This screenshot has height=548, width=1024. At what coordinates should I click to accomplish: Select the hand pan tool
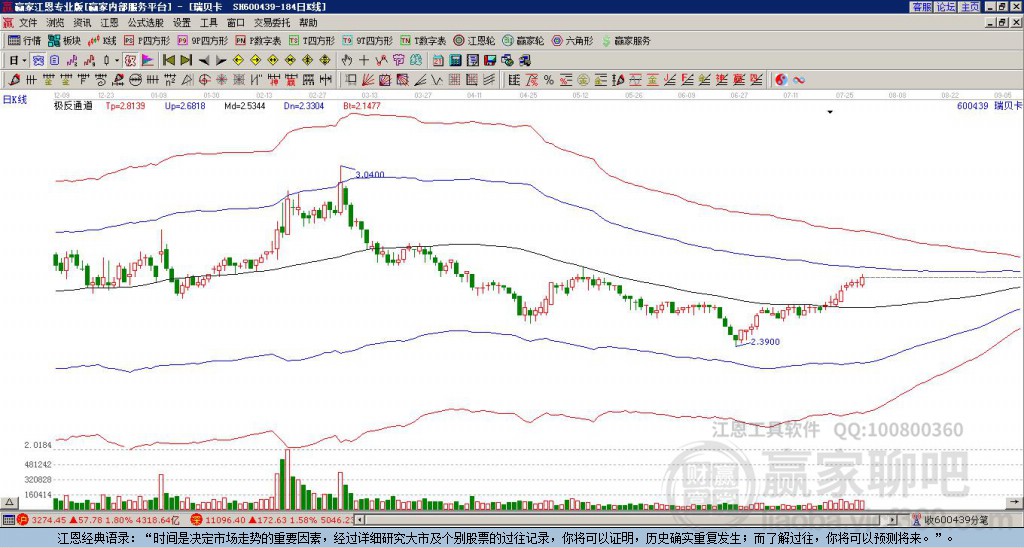click(347, 61)
